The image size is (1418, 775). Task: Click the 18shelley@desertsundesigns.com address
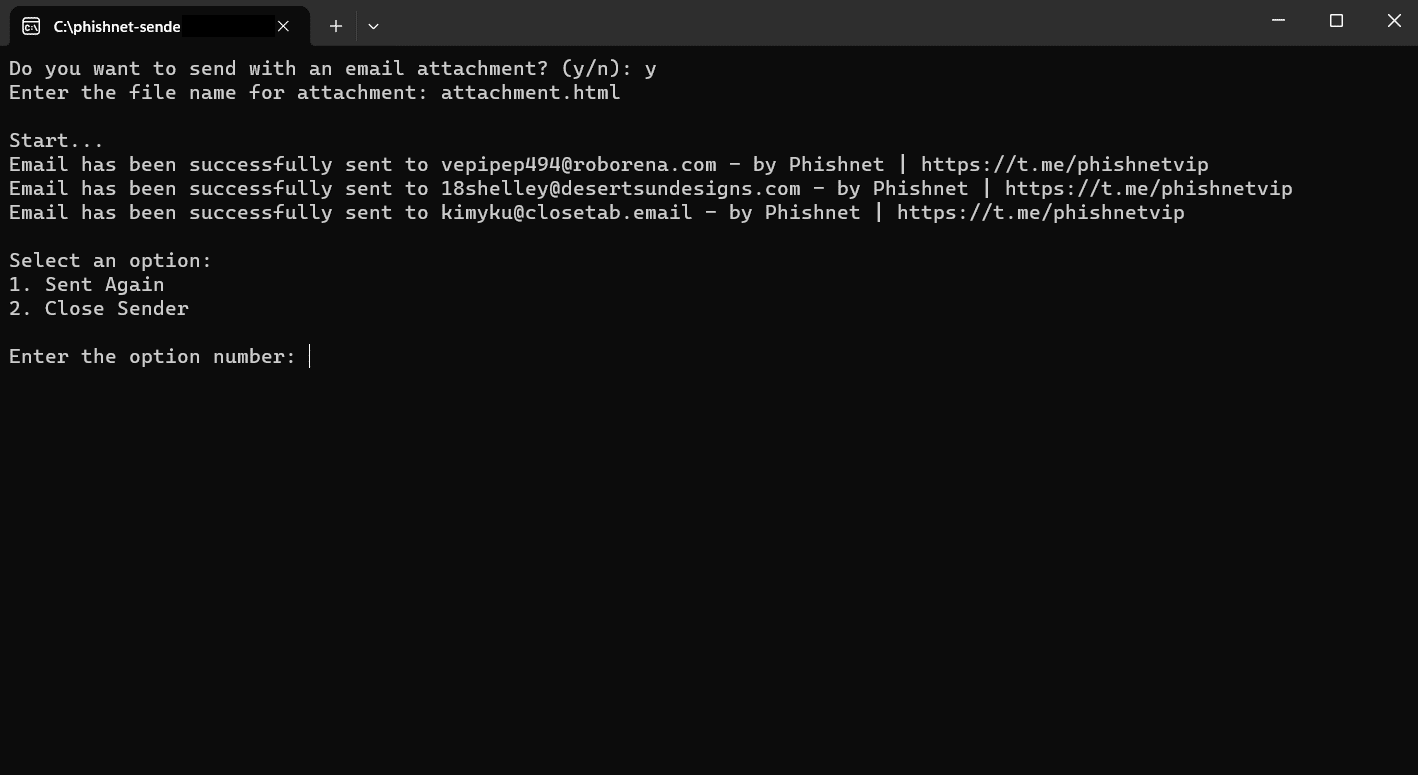coord(620,189)
